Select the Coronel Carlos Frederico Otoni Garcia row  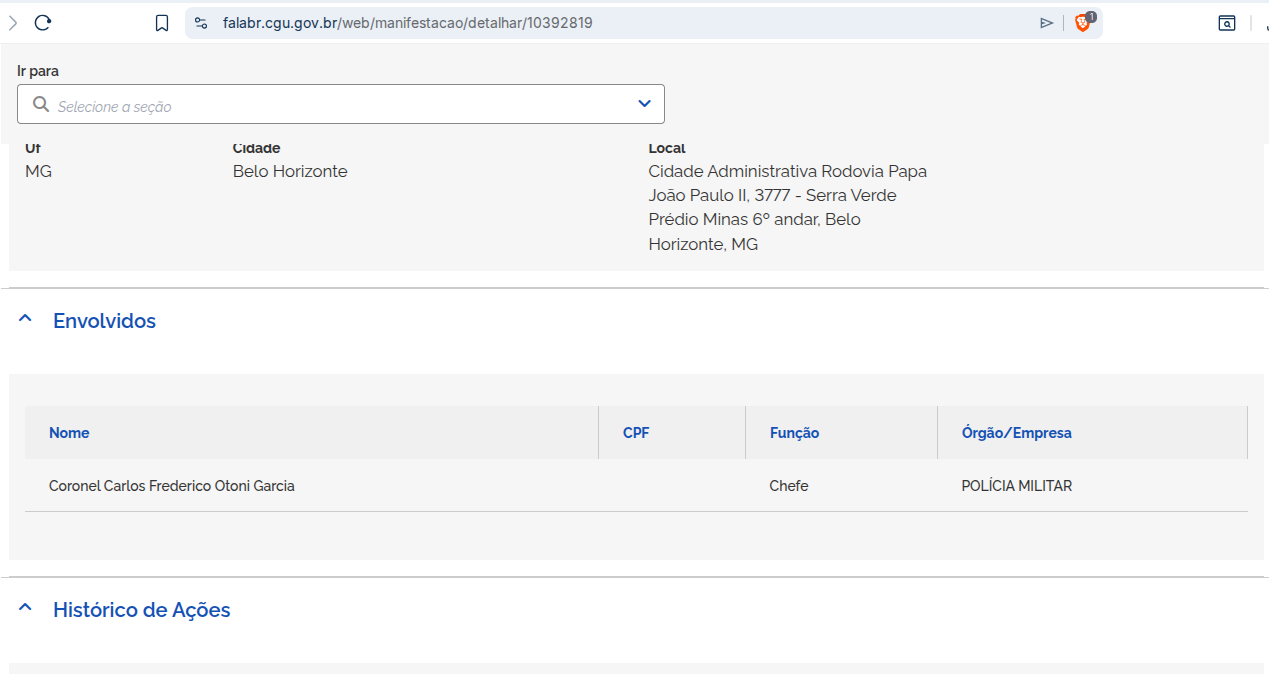click(x=172, y=486)
